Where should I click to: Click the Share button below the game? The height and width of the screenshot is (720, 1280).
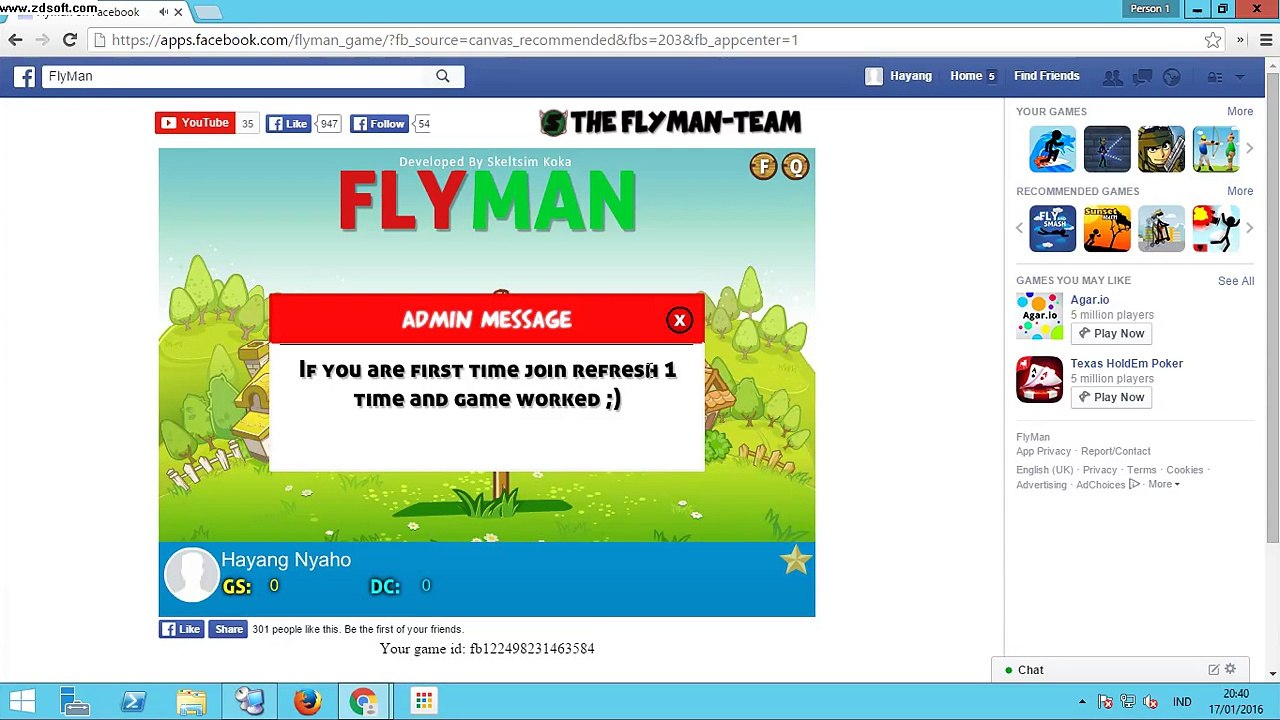pyautogui.click(x=228, y=629)
